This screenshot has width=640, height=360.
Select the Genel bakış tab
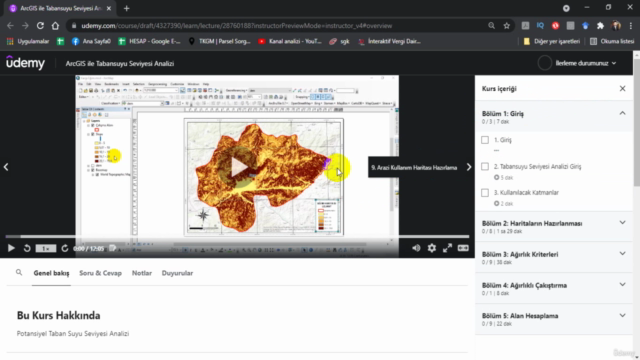point(51,273)
